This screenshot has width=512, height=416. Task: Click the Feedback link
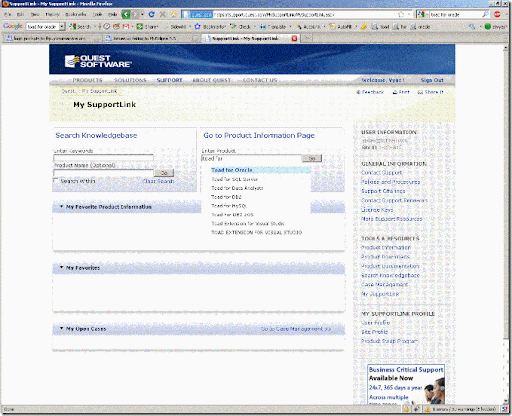click(x=370, y=92)
